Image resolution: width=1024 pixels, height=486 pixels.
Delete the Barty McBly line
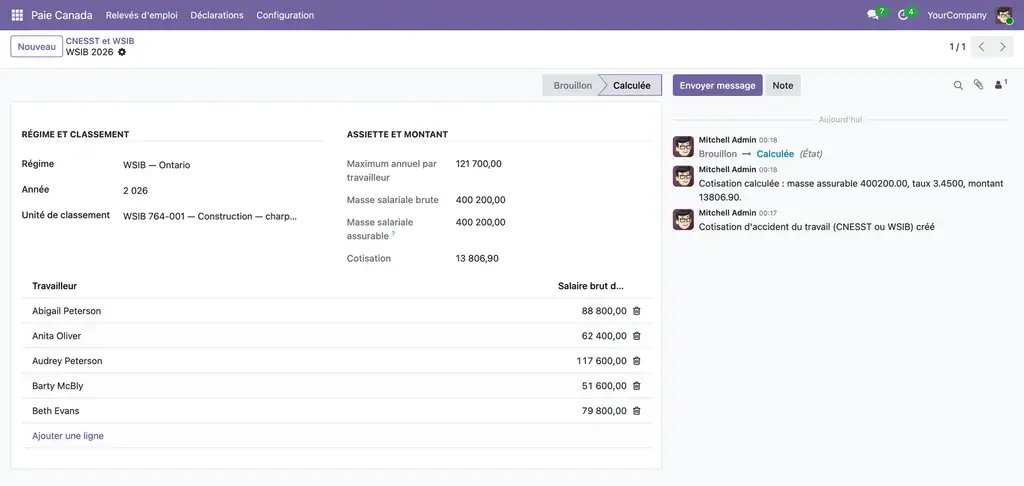[637, 386]
